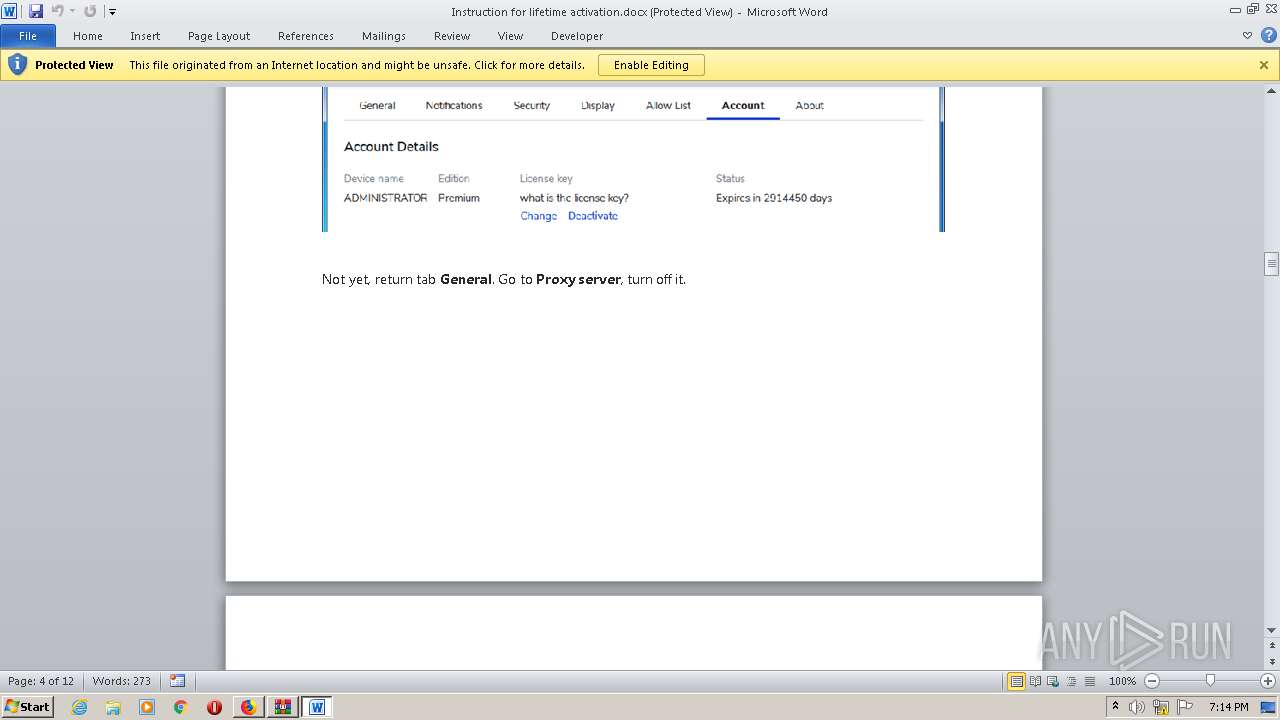Click the macro recording icon in status bar

click(177, 681)
